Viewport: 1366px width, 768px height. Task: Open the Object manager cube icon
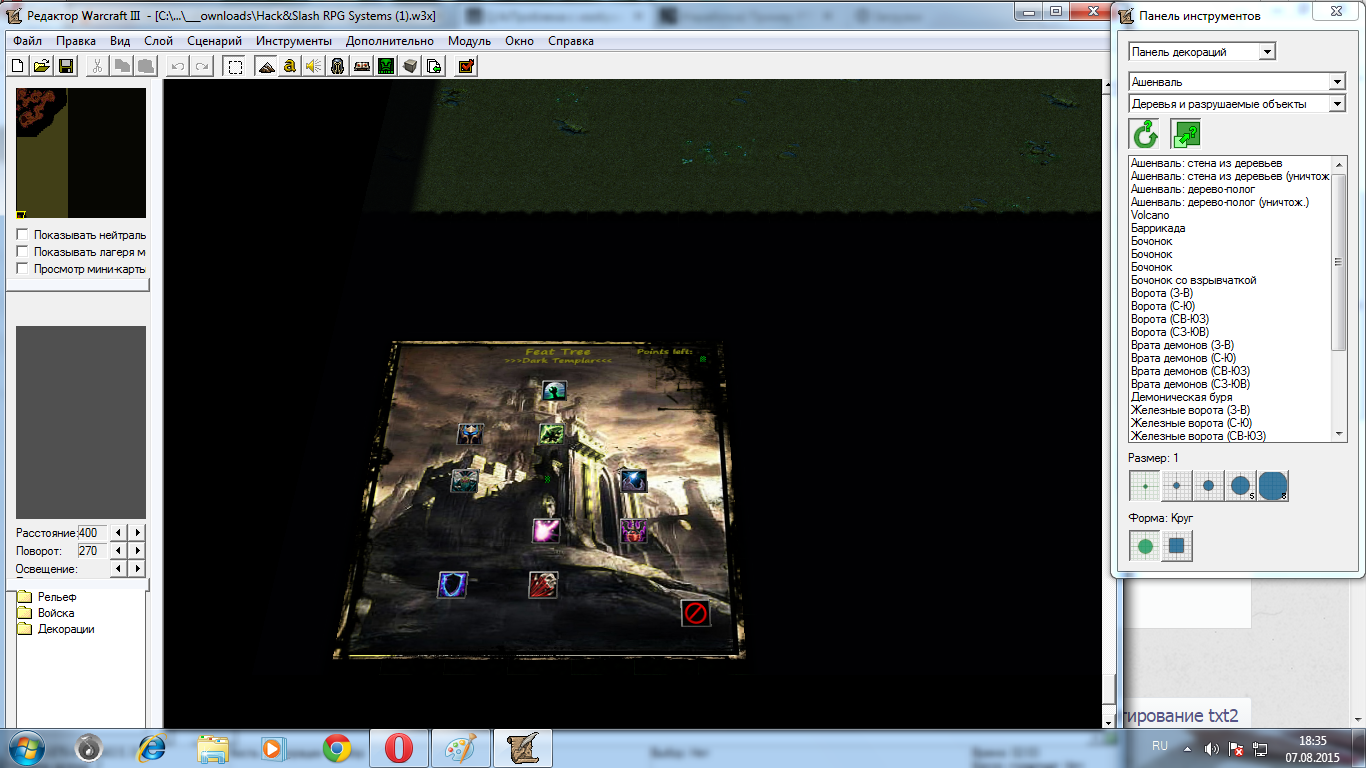coord(409,66)
